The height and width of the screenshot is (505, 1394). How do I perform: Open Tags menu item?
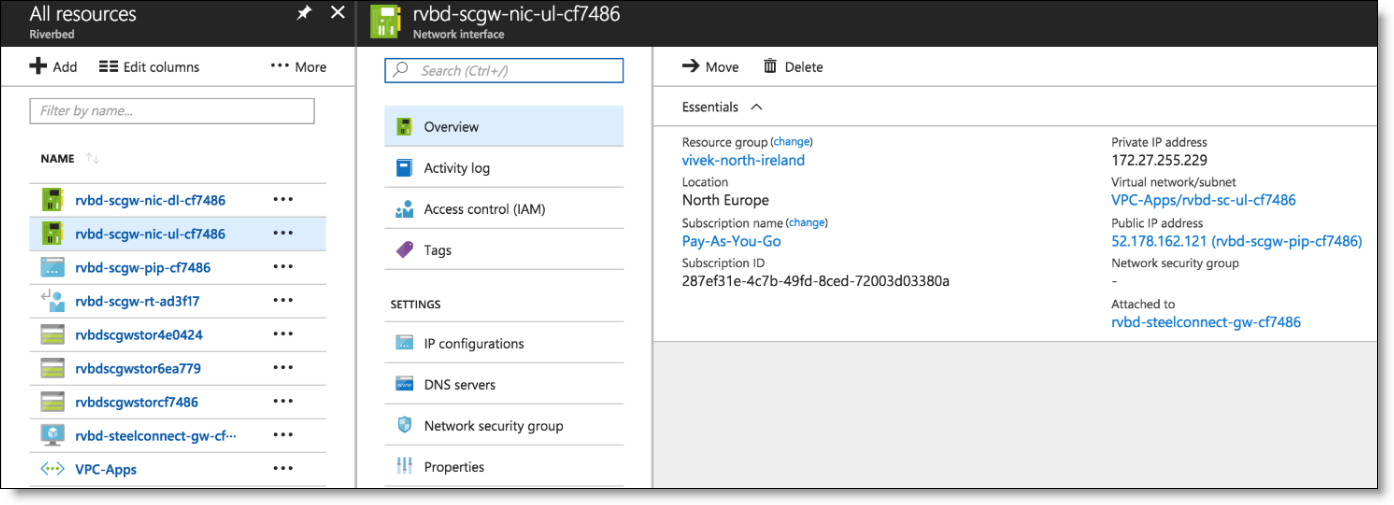(x=438, y=250)
